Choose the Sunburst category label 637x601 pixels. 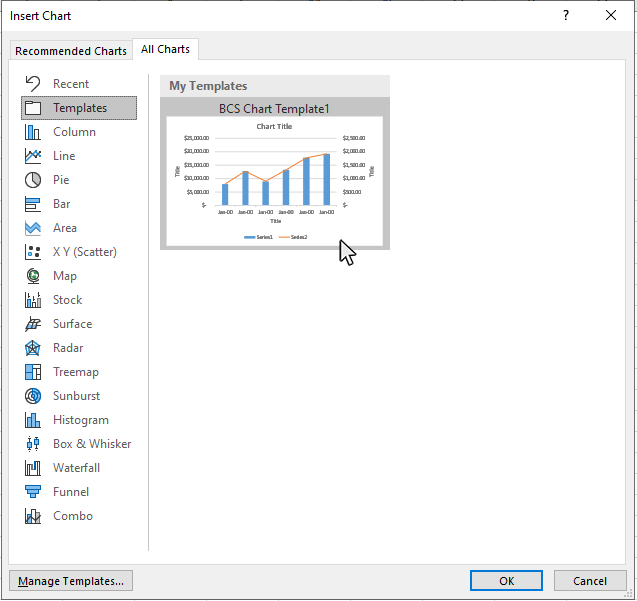(x=76, y=396)
